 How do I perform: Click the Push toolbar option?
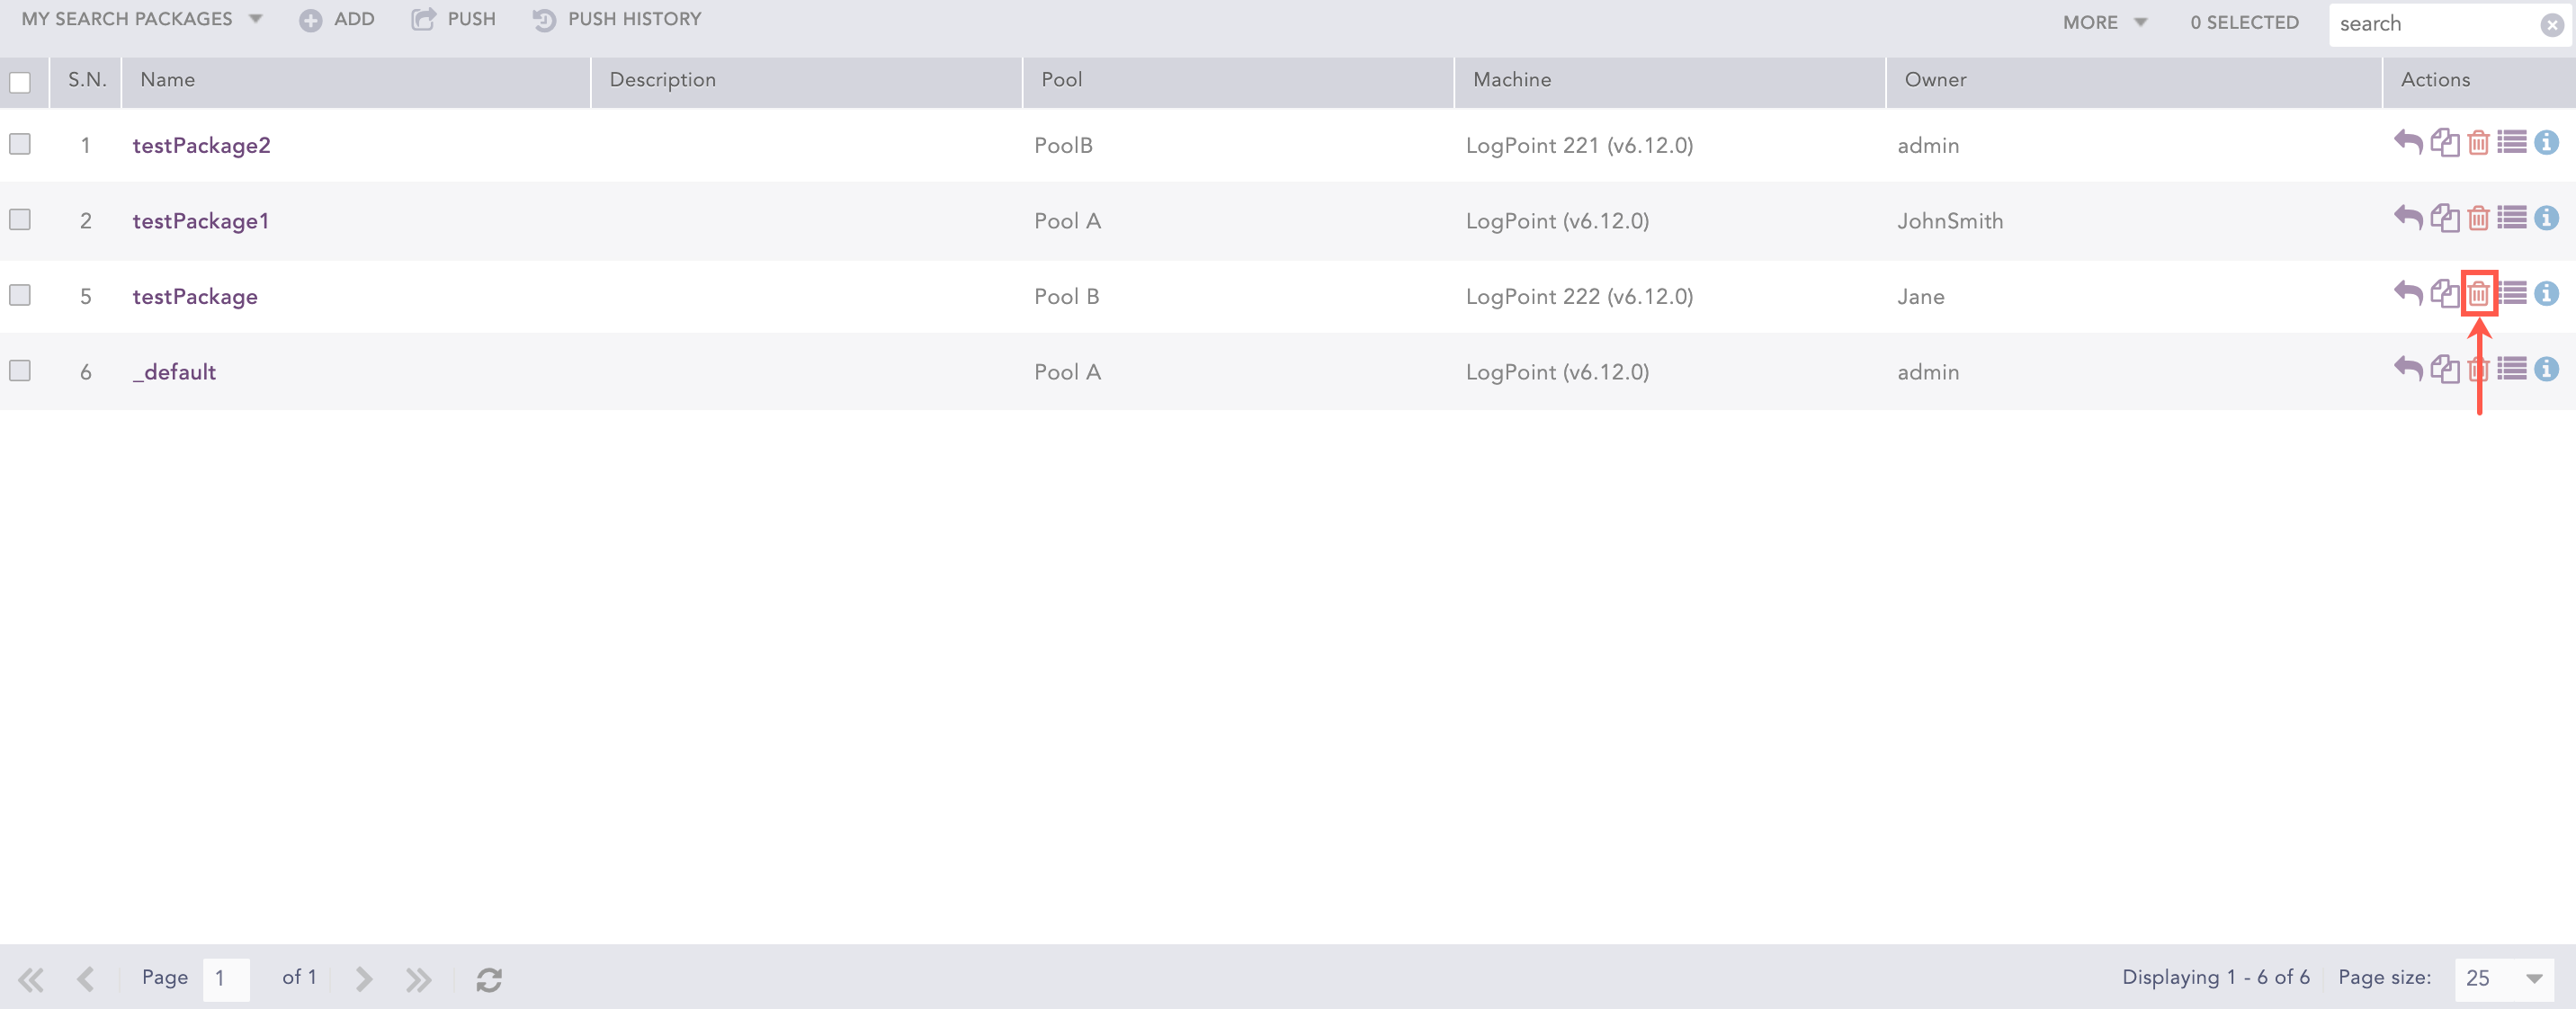[x=453, y=19]
